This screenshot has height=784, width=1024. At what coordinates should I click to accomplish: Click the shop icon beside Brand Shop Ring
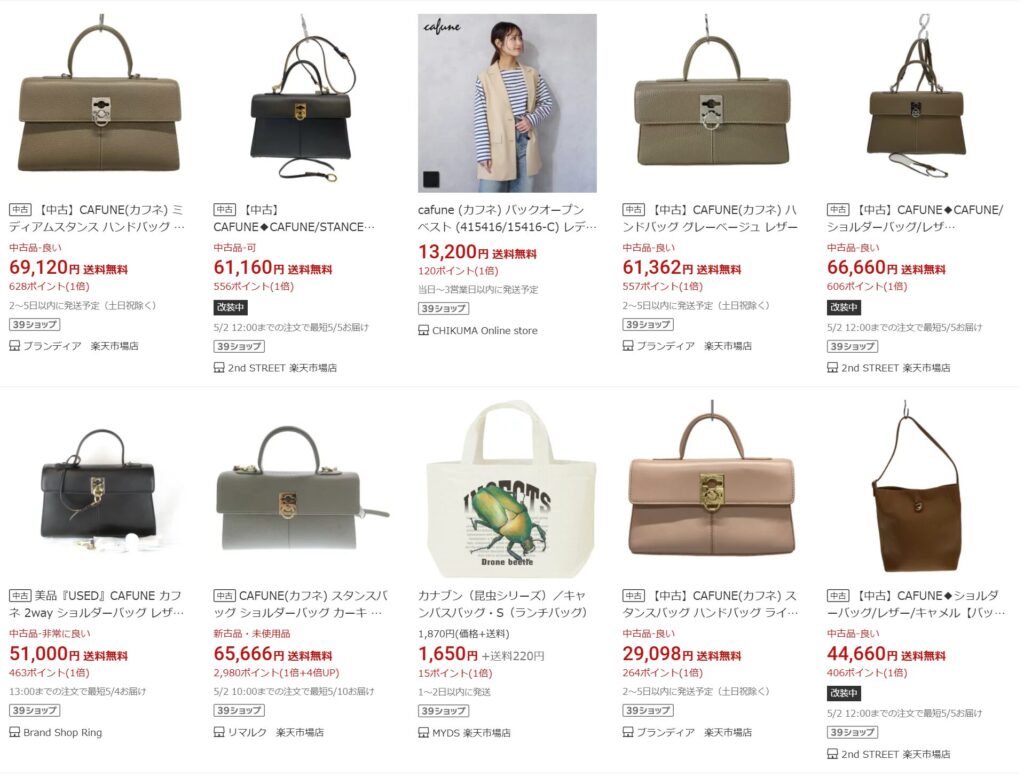pyautogui.click(x=14, y=732)
